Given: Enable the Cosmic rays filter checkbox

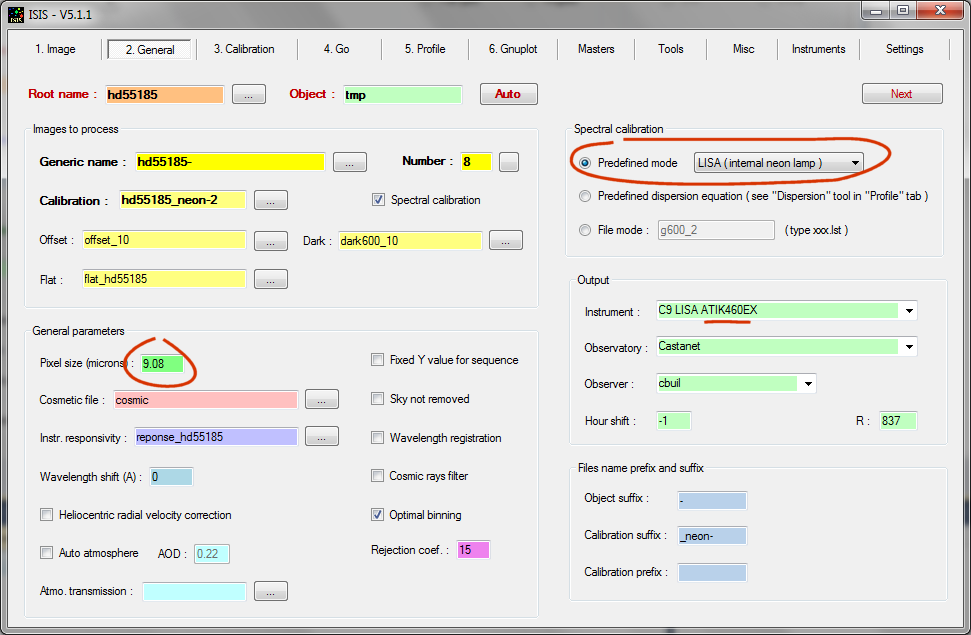Looking at the screenshot, I should tap(378, 476).
